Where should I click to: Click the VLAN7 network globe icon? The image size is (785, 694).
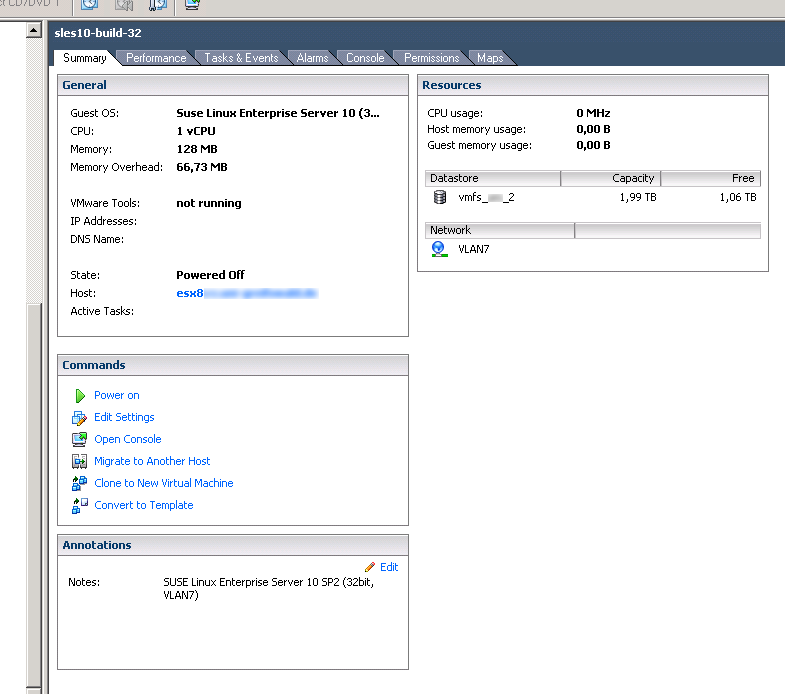(x=439, y=249)
